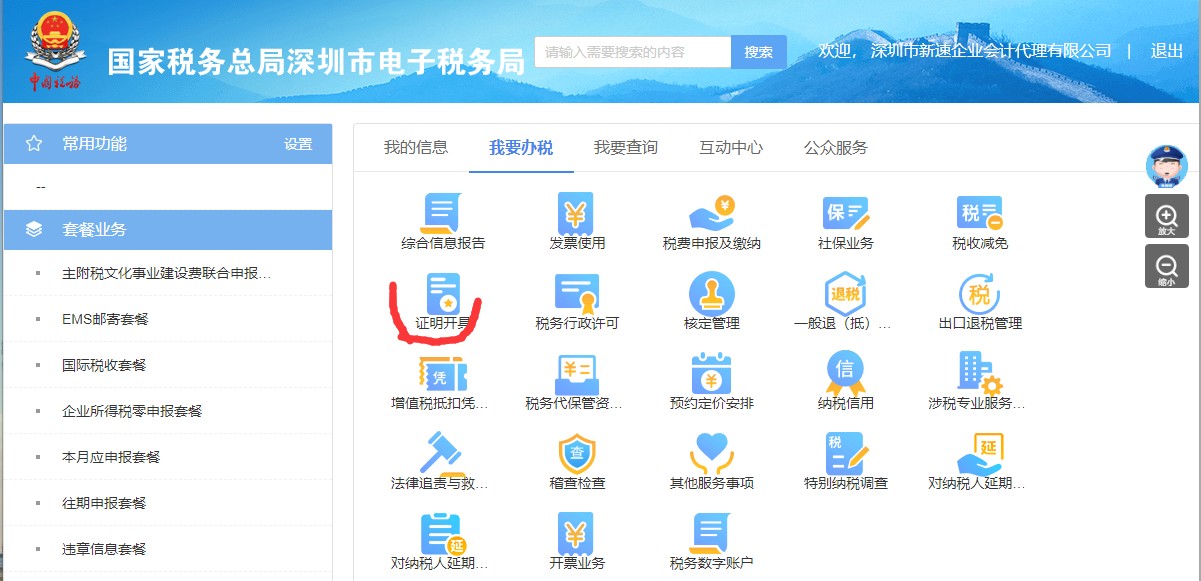Zoom out with the 缩小 button

[1166, 267]
